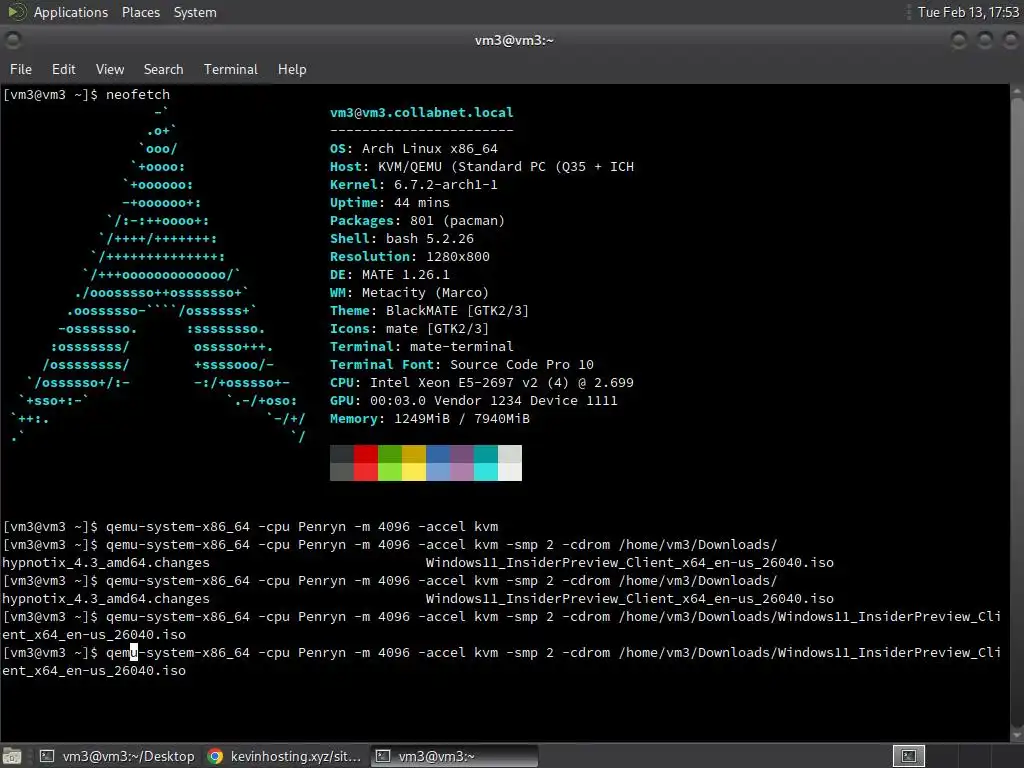Click the yellow color block in neofetch
Viewport: 1024px width, 768px height.
pos(414,463)
